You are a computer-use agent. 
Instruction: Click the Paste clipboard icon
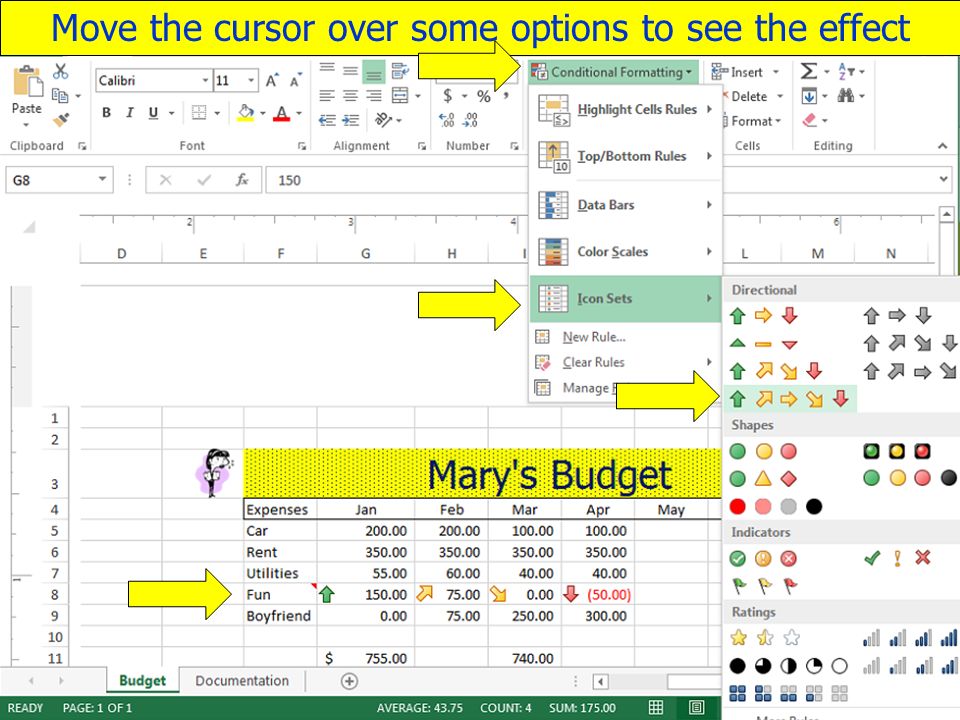click(x=27, y=81)
